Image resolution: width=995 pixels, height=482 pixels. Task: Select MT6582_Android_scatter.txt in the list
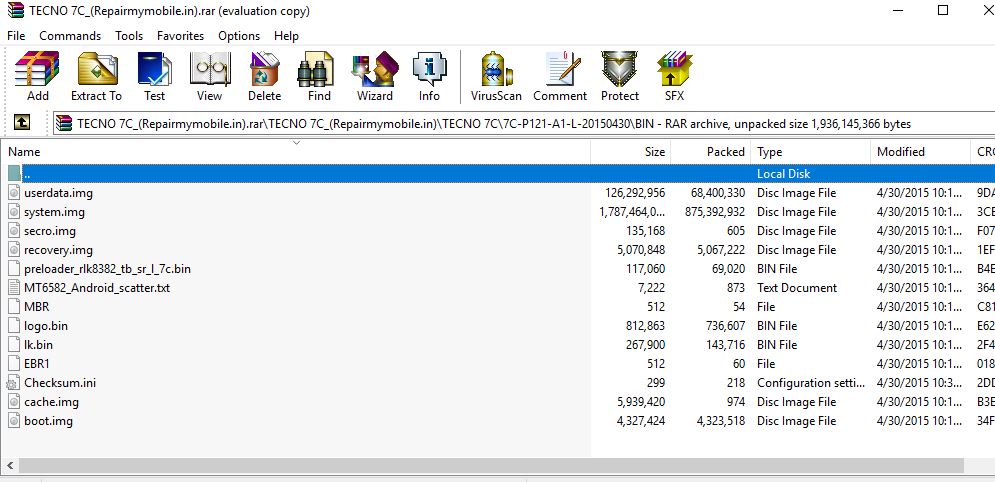point(97,288)
